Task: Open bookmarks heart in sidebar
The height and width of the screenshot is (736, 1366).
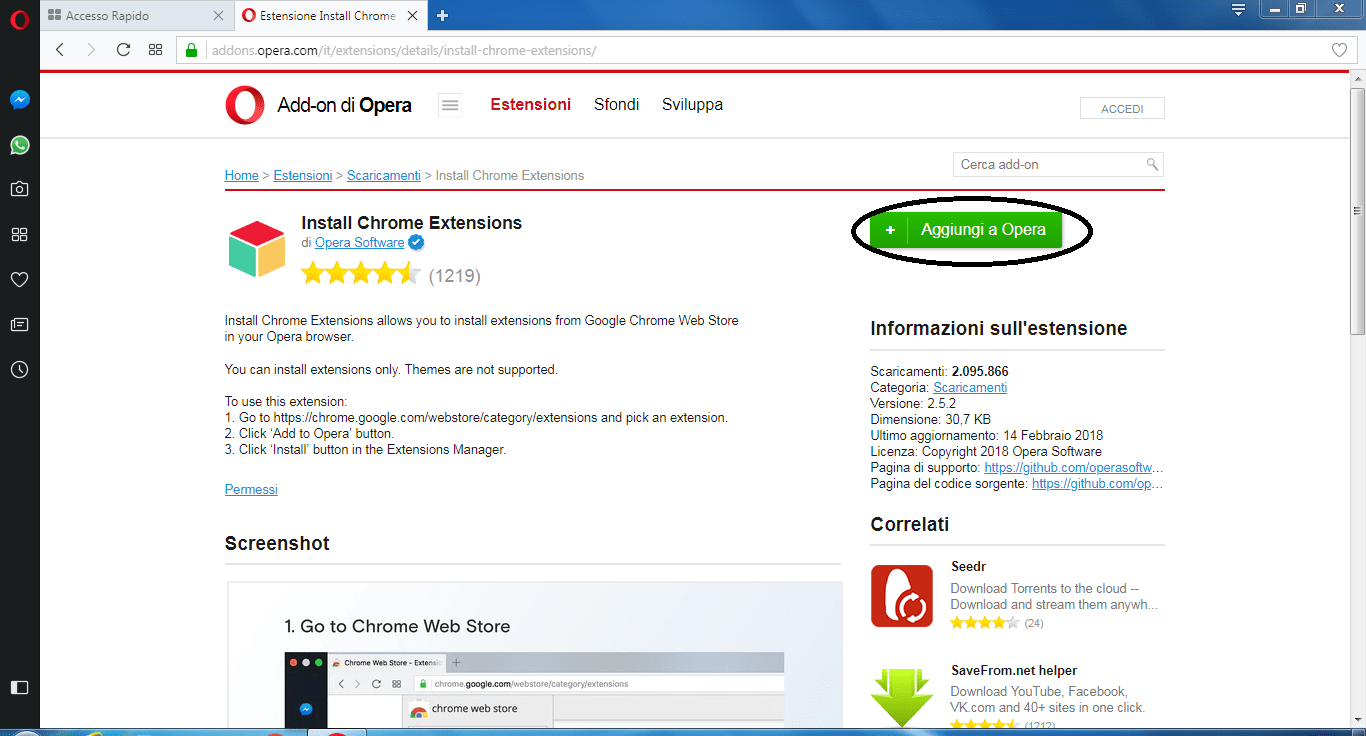Action: click(x=19, y=279)
